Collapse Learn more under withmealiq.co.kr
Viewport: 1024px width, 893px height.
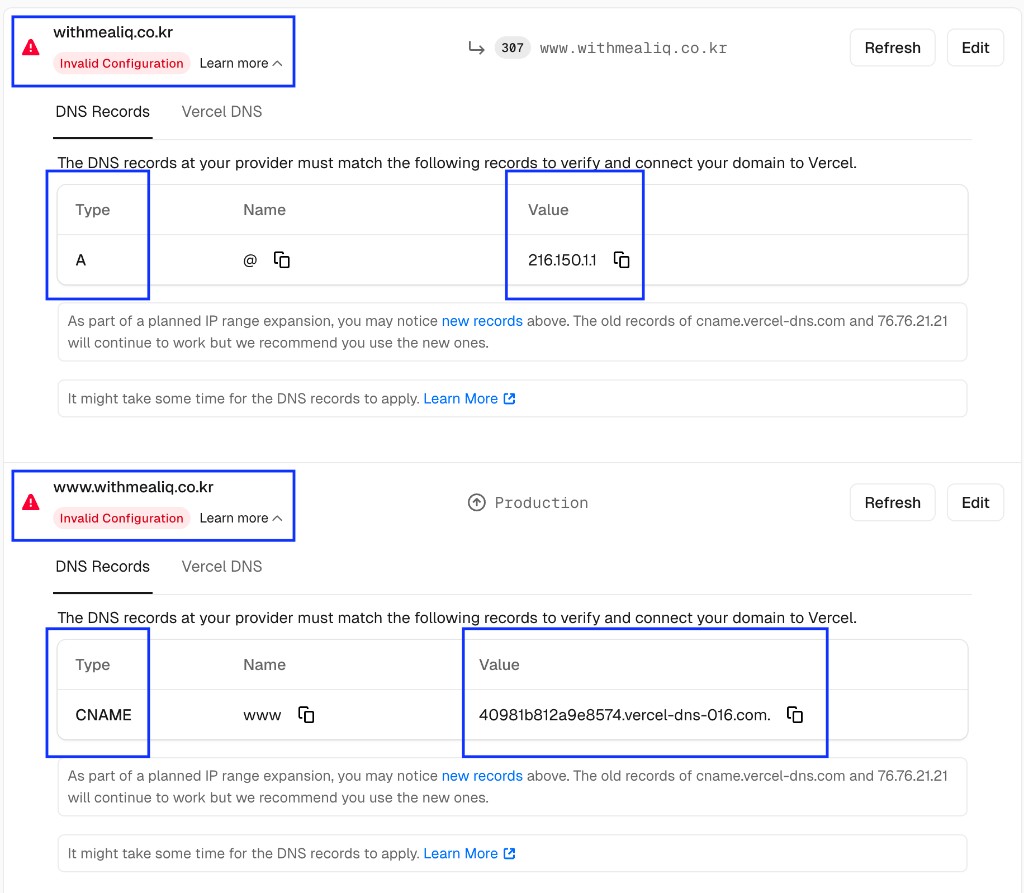240,63
